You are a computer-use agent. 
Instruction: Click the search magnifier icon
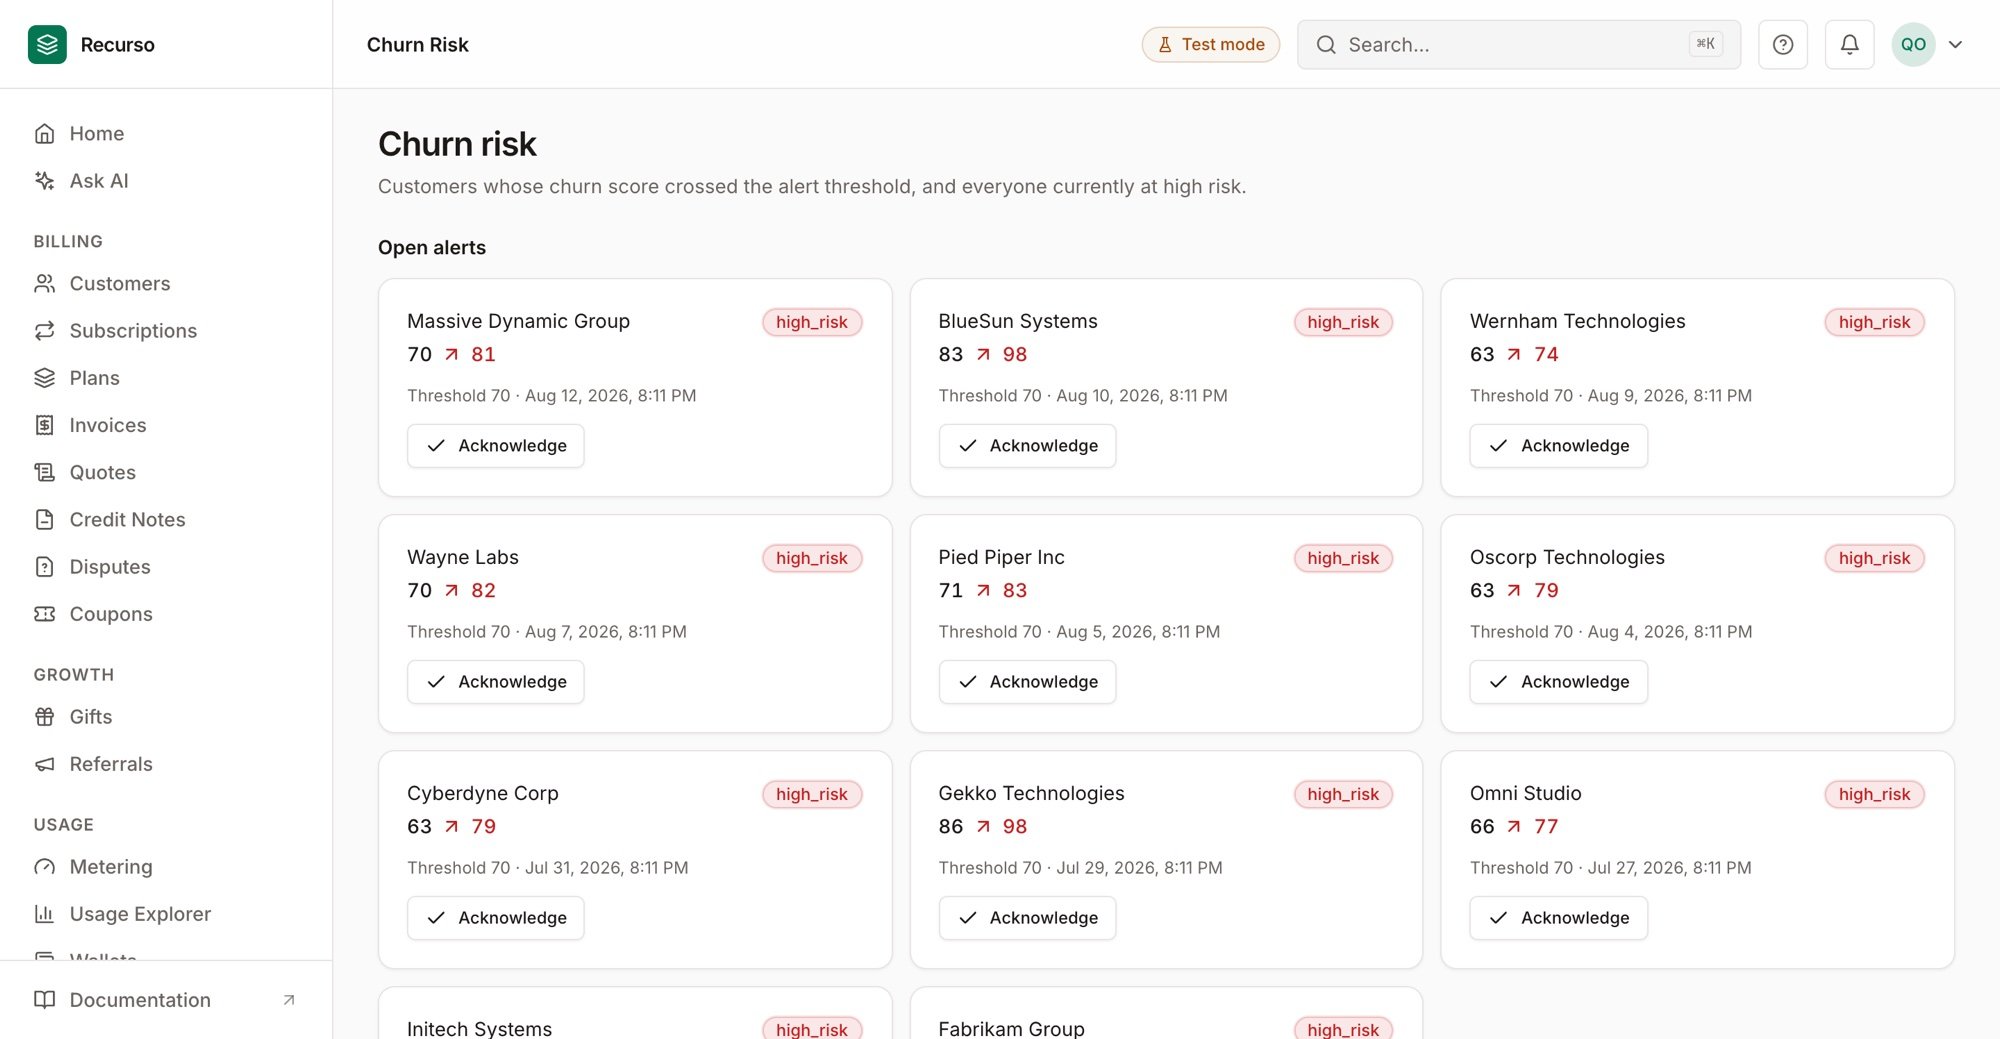[x=1326, y=44]
